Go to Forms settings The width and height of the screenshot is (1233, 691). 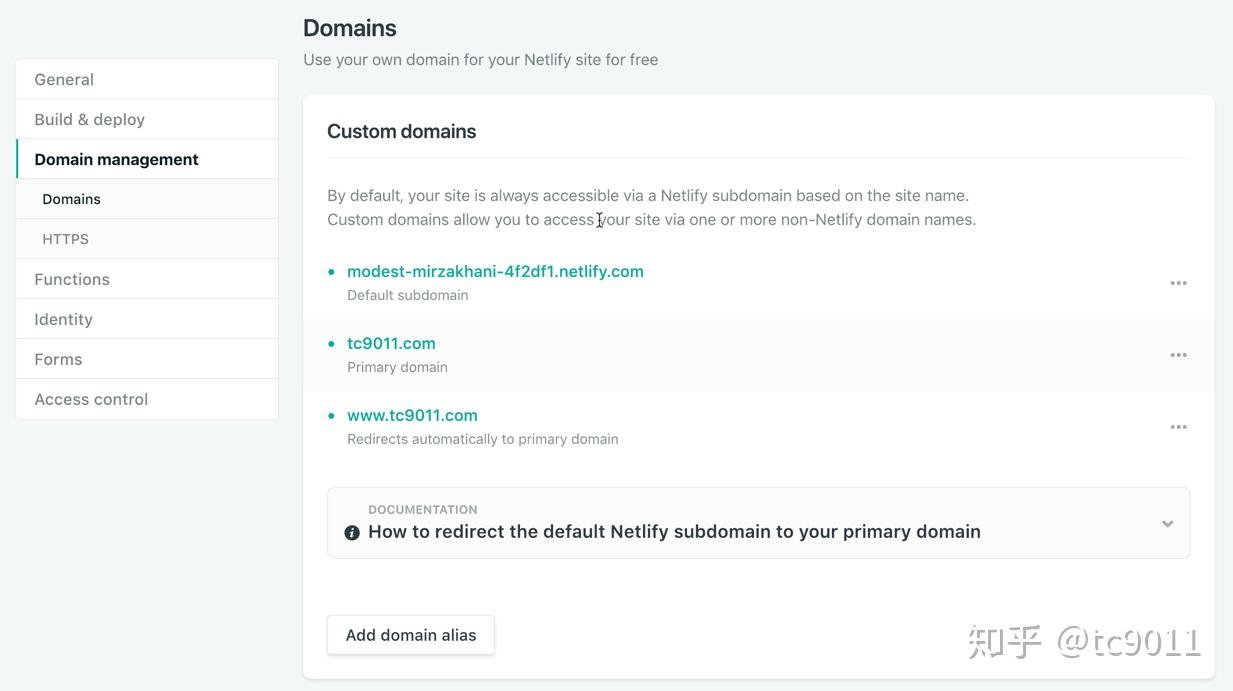[x=58, y=359]
